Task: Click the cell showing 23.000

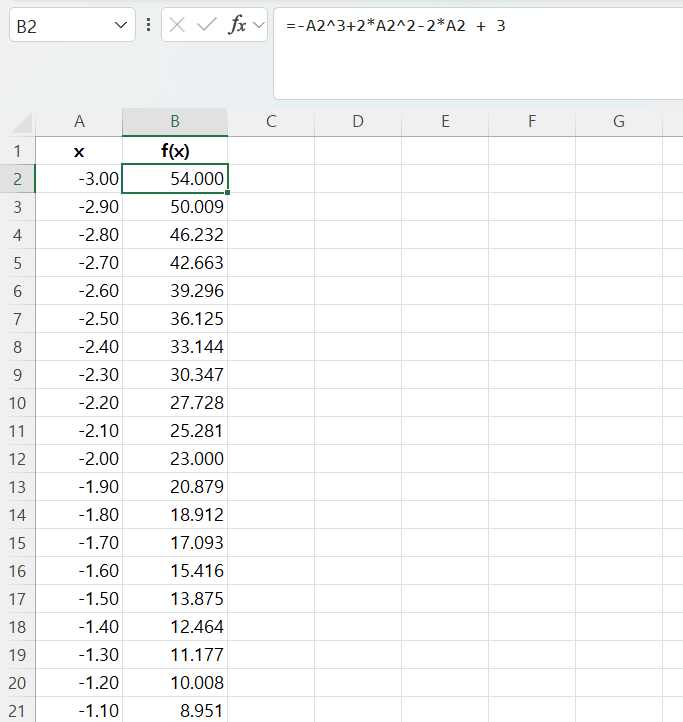Action: coord(175,459)
